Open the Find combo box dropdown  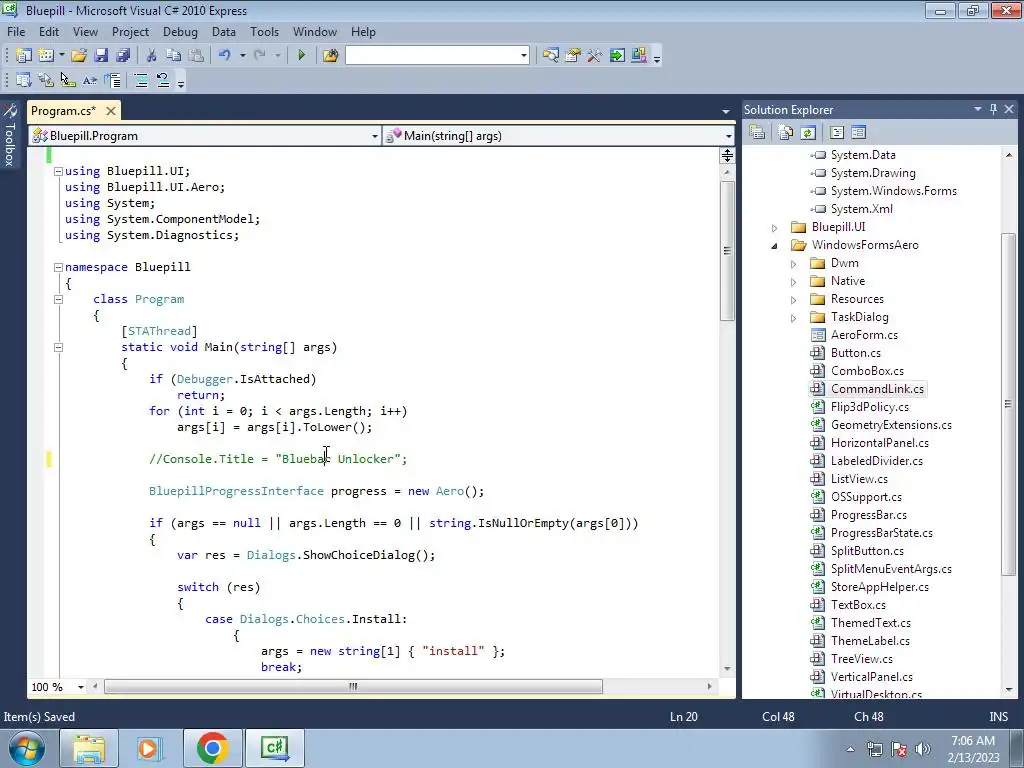point(524,56)
